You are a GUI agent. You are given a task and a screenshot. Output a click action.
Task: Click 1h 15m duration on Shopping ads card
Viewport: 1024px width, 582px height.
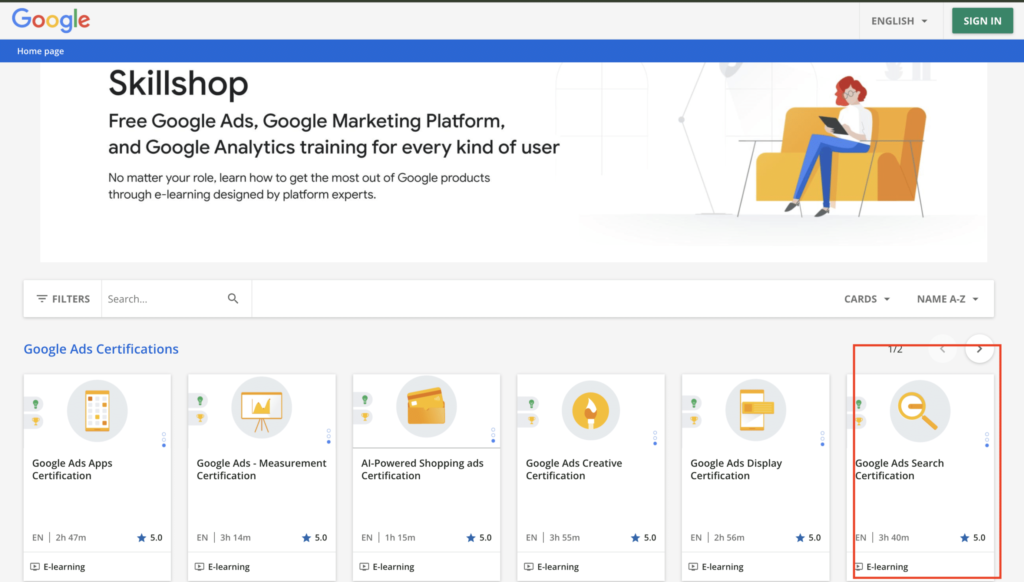[x=400, y=538]
